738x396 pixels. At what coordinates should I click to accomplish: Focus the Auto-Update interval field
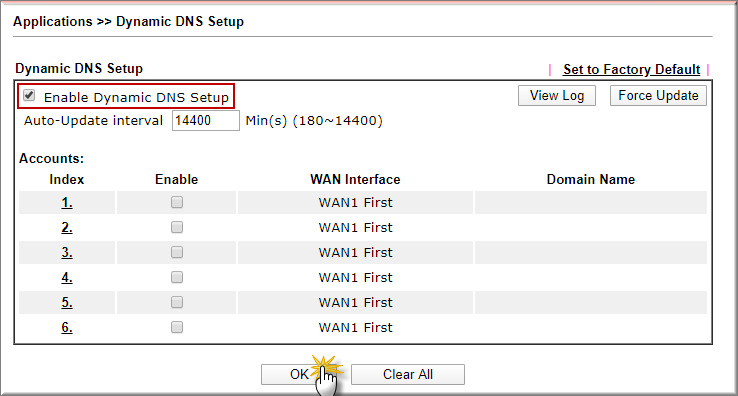206,121
